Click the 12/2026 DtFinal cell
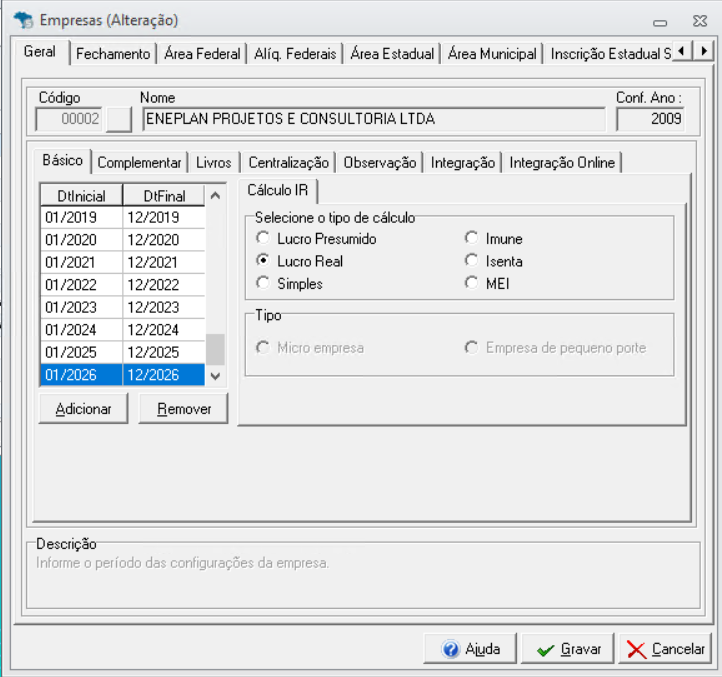 pos(164,375)
